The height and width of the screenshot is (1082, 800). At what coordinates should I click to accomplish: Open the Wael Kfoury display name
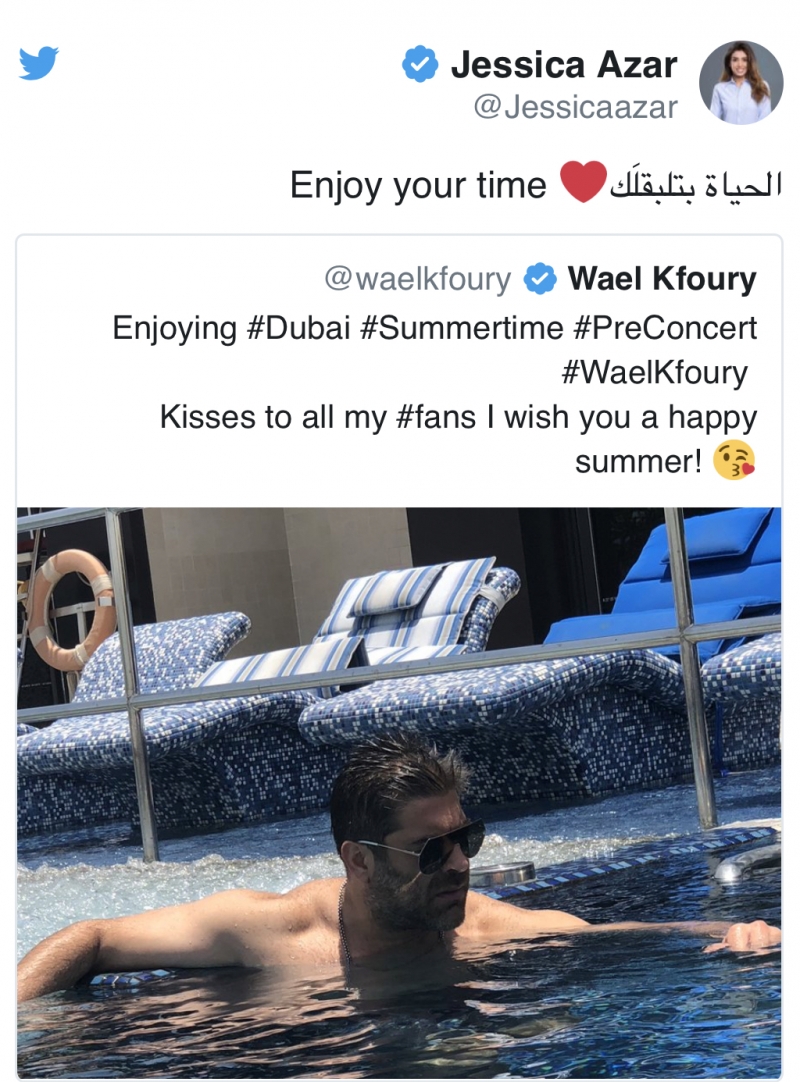click(662, 279)
